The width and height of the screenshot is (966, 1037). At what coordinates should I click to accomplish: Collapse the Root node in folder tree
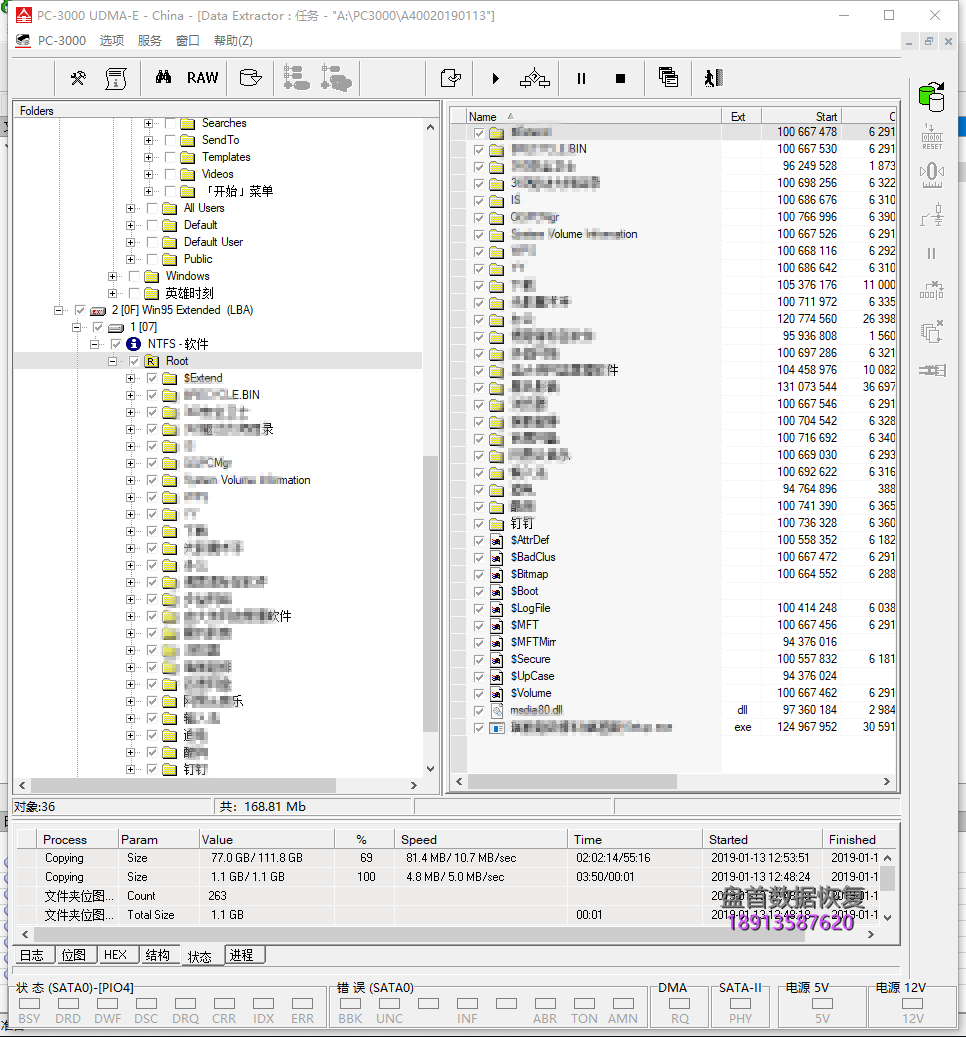point(113,361)
